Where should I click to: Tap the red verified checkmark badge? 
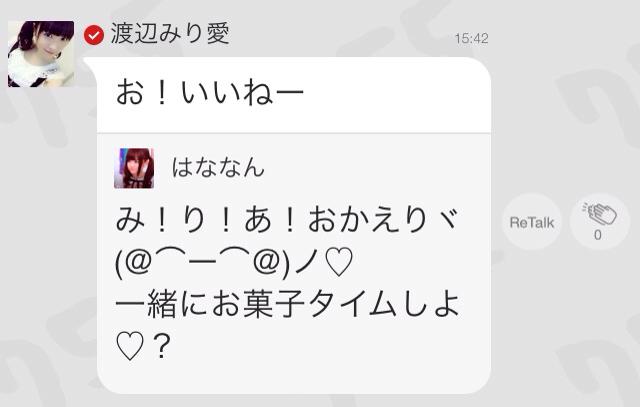(x=94, y=35)
